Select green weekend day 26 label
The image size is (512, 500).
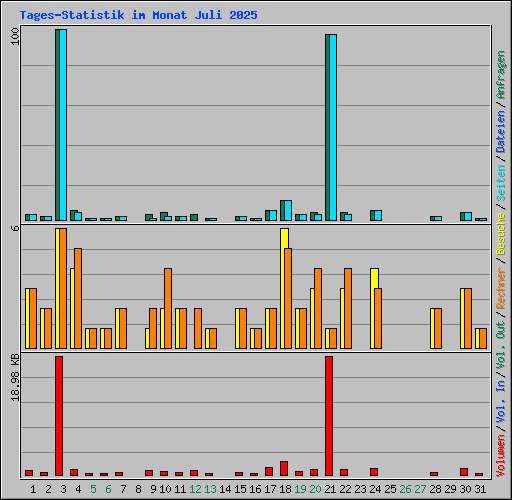click(405, 489)
